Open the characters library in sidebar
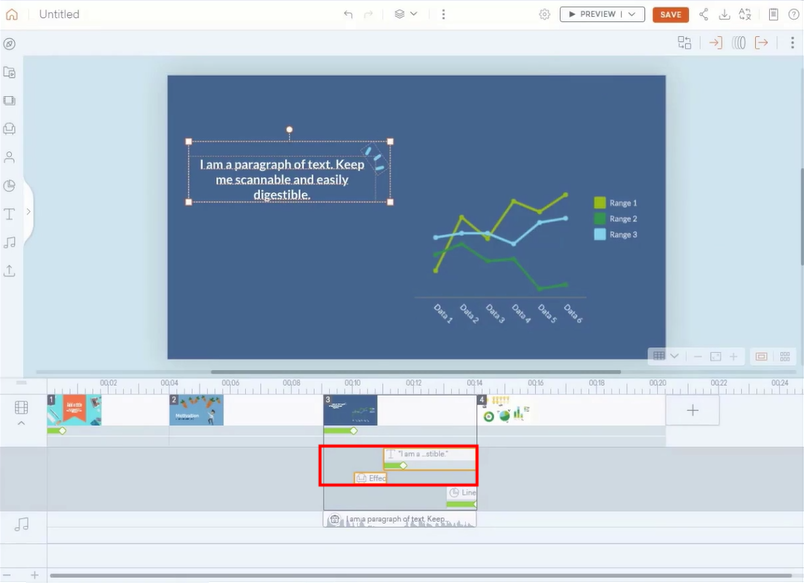The image size is (804, 583). (x=9, y=157)
